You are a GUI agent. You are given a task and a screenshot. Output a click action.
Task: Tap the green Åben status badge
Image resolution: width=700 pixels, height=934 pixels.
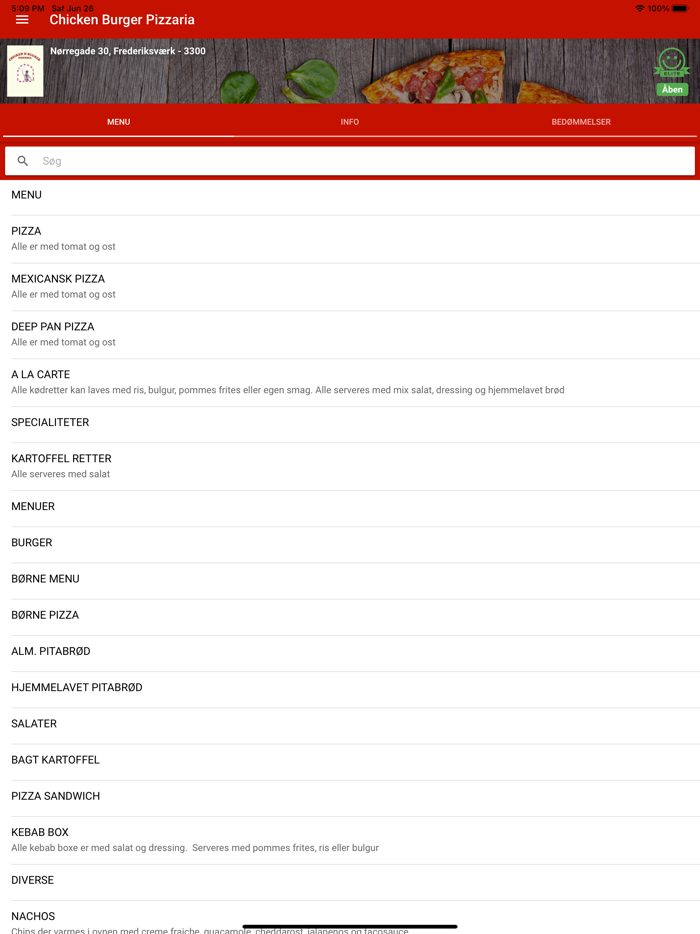pyautogui.click(x=672, y=89)
